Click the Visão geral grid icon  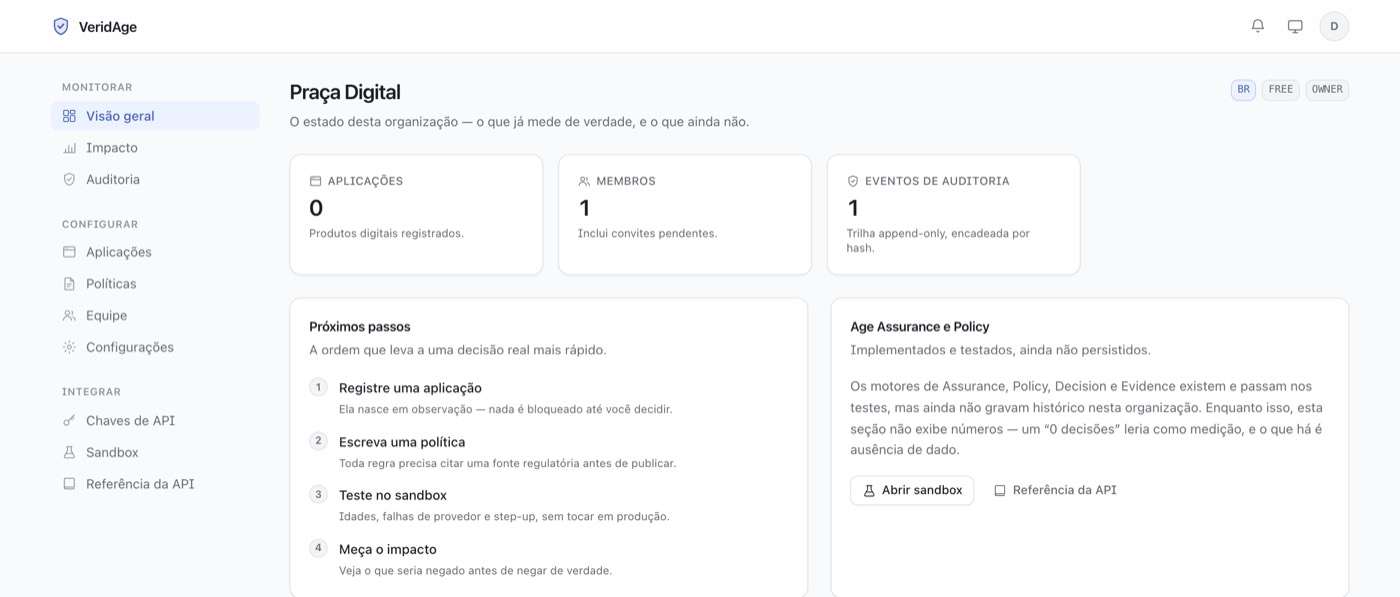(x=69, y=116)
